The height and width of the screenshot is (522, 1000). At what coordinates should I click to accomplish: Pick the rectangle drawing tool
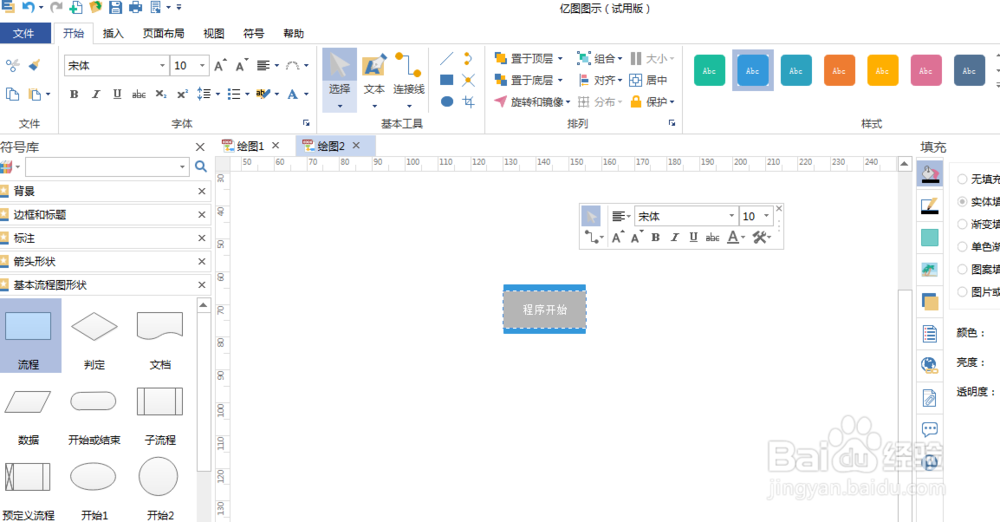click(x=446, y=80)
